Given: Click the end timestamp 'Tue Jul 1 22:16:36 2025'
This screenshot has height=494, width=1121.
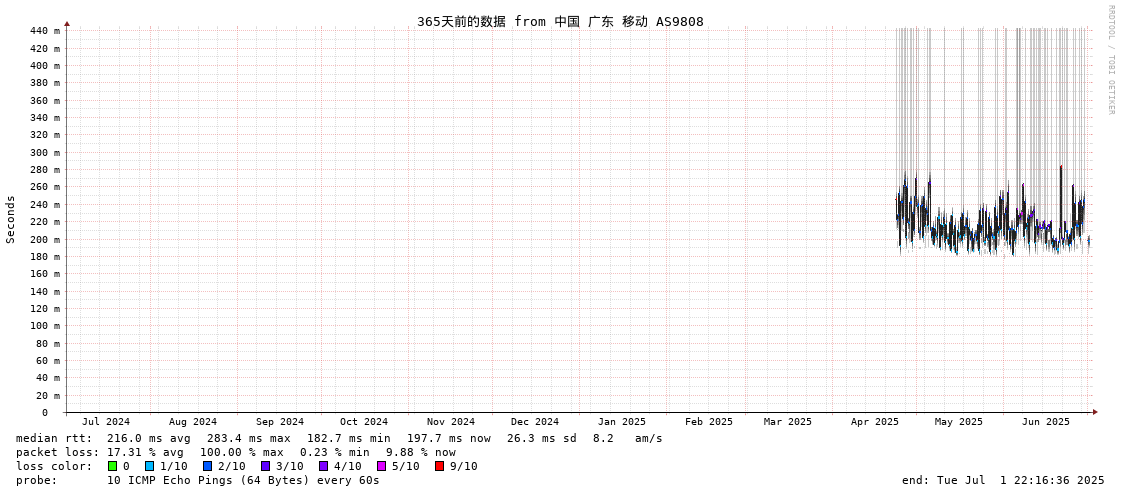Looking at the screenshot, I should [x=1019, y=480].
